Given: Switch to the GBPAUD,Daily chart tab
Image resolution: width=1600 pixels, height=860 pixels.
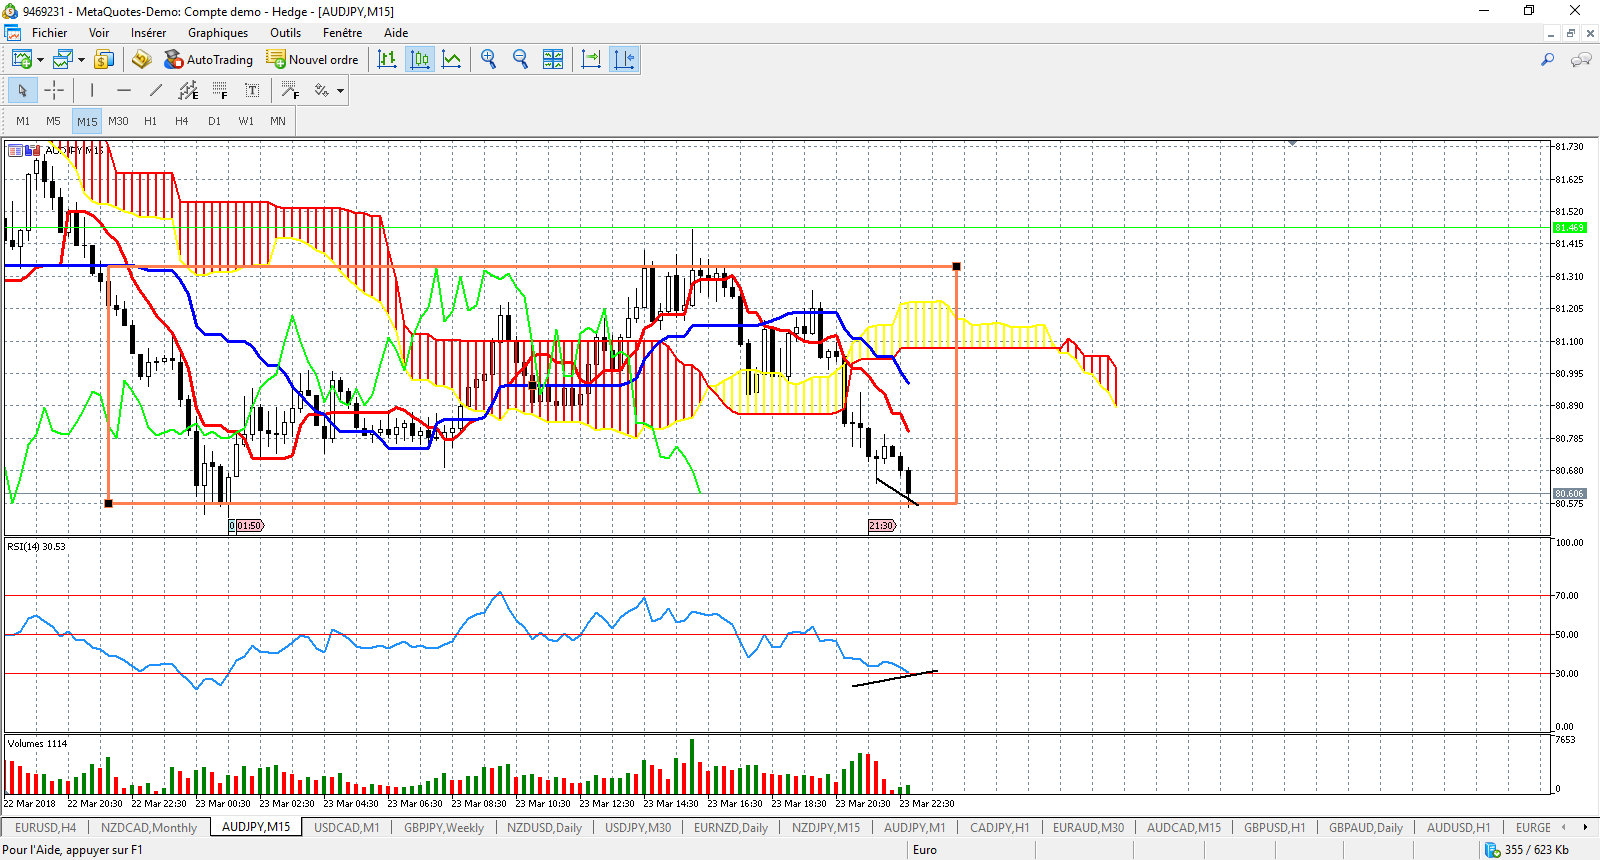Looking at the screenshot, I should point(1366,828).
